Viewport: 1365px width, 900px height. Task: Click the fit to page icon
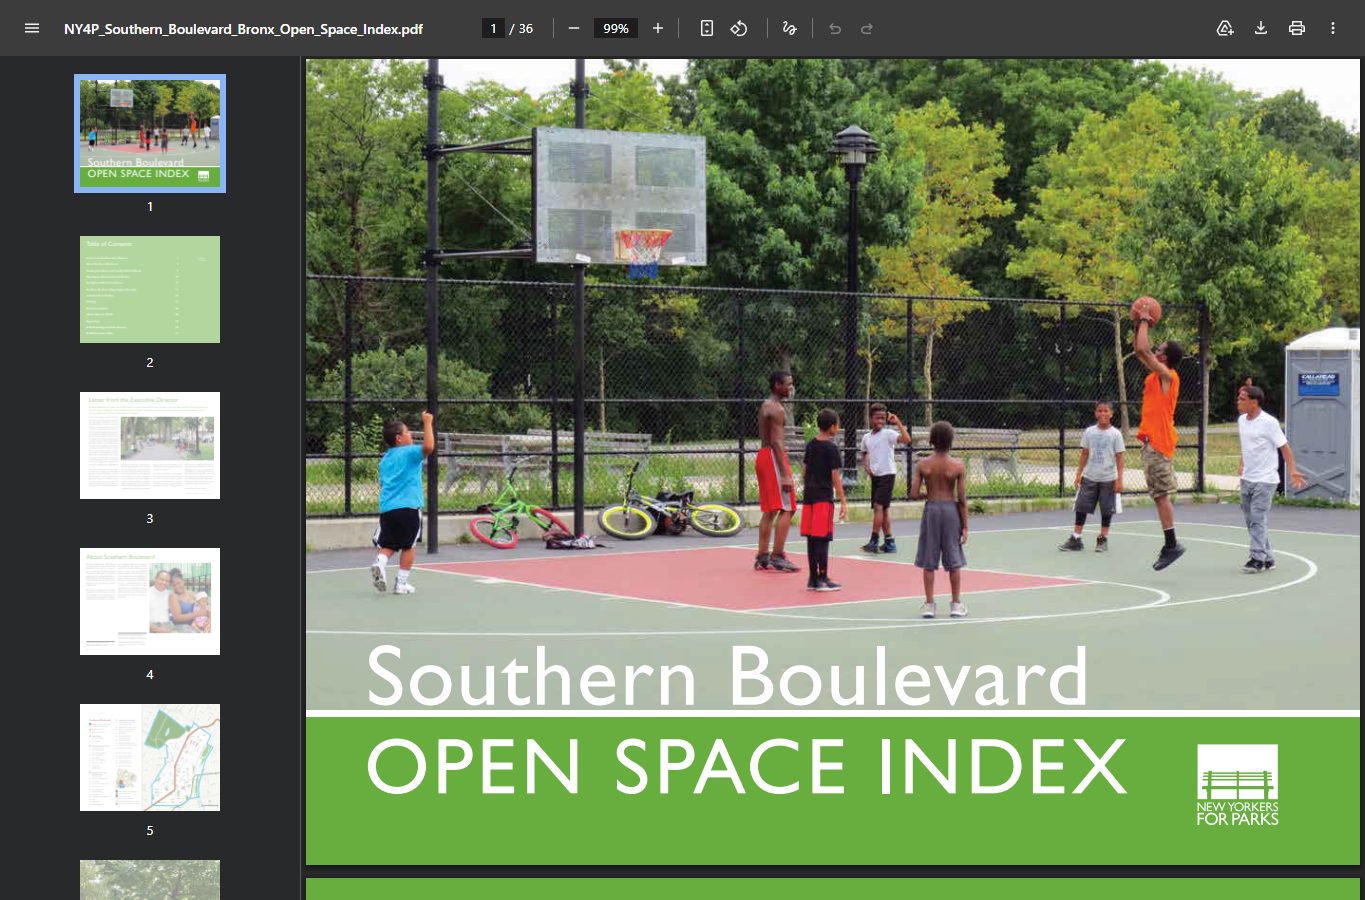point(707,28)
